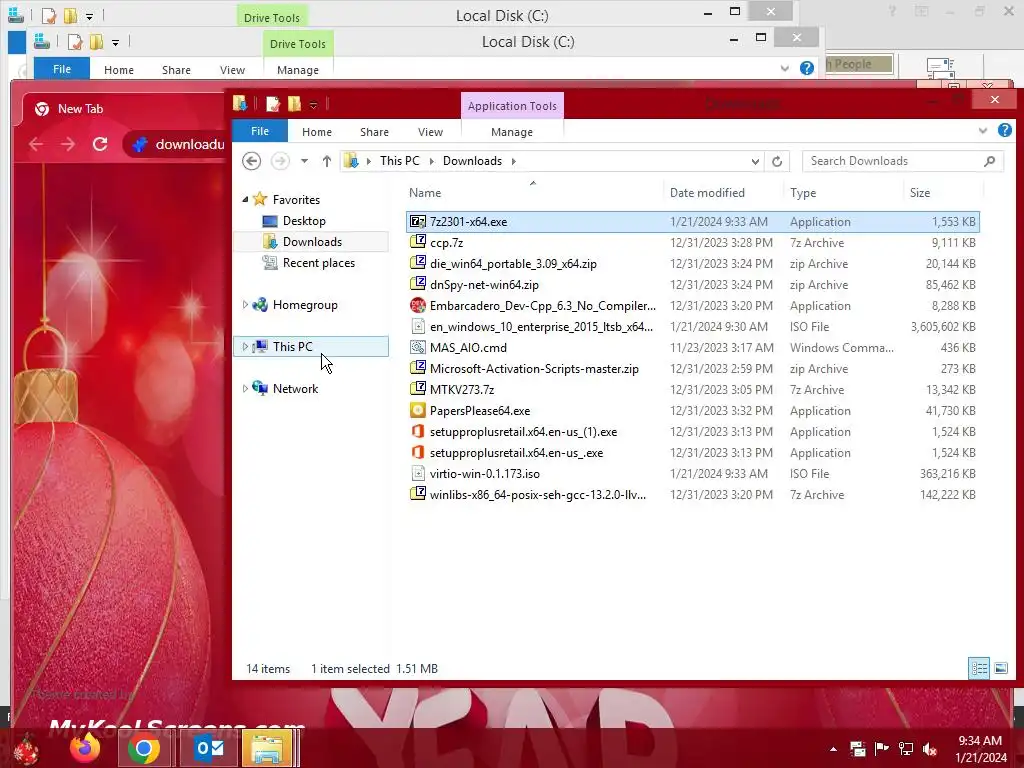Click This PC in the address breadcrumb
Viewport: 1024px width, 768px height.
click(400, 161)
